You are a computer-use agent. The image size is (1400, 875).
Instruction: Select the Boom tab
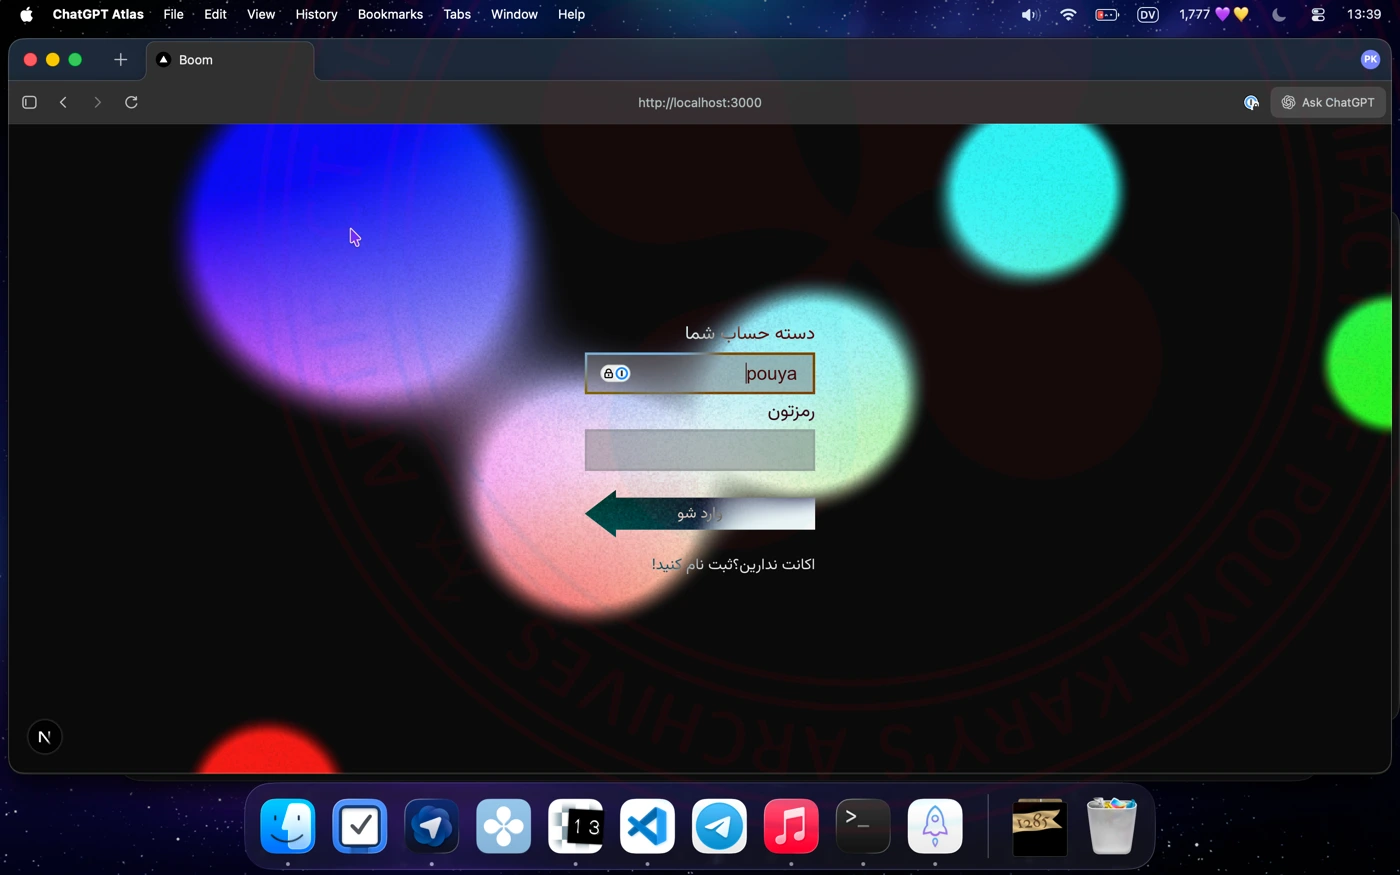coord(230,60)
